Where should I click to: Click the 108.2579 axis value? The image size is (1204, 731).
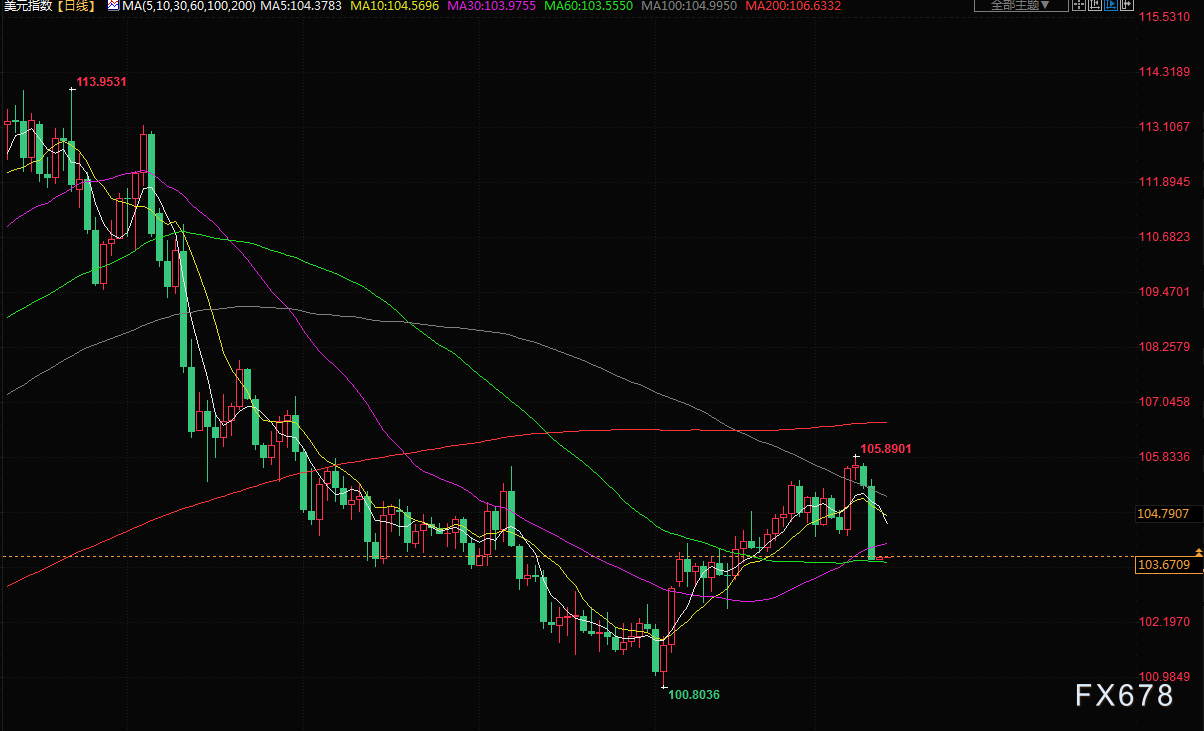click(x=1164, y=347)
